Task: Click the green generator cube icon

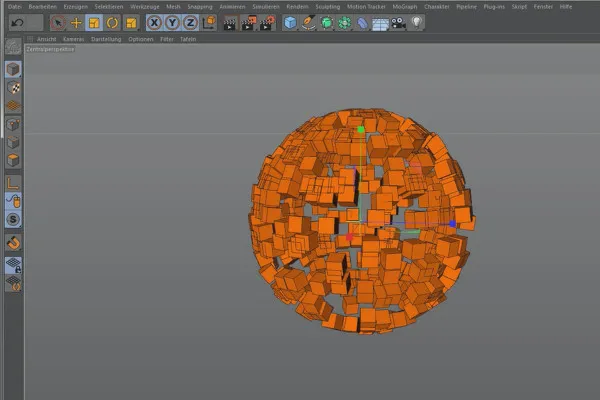Action: point(326,23)
